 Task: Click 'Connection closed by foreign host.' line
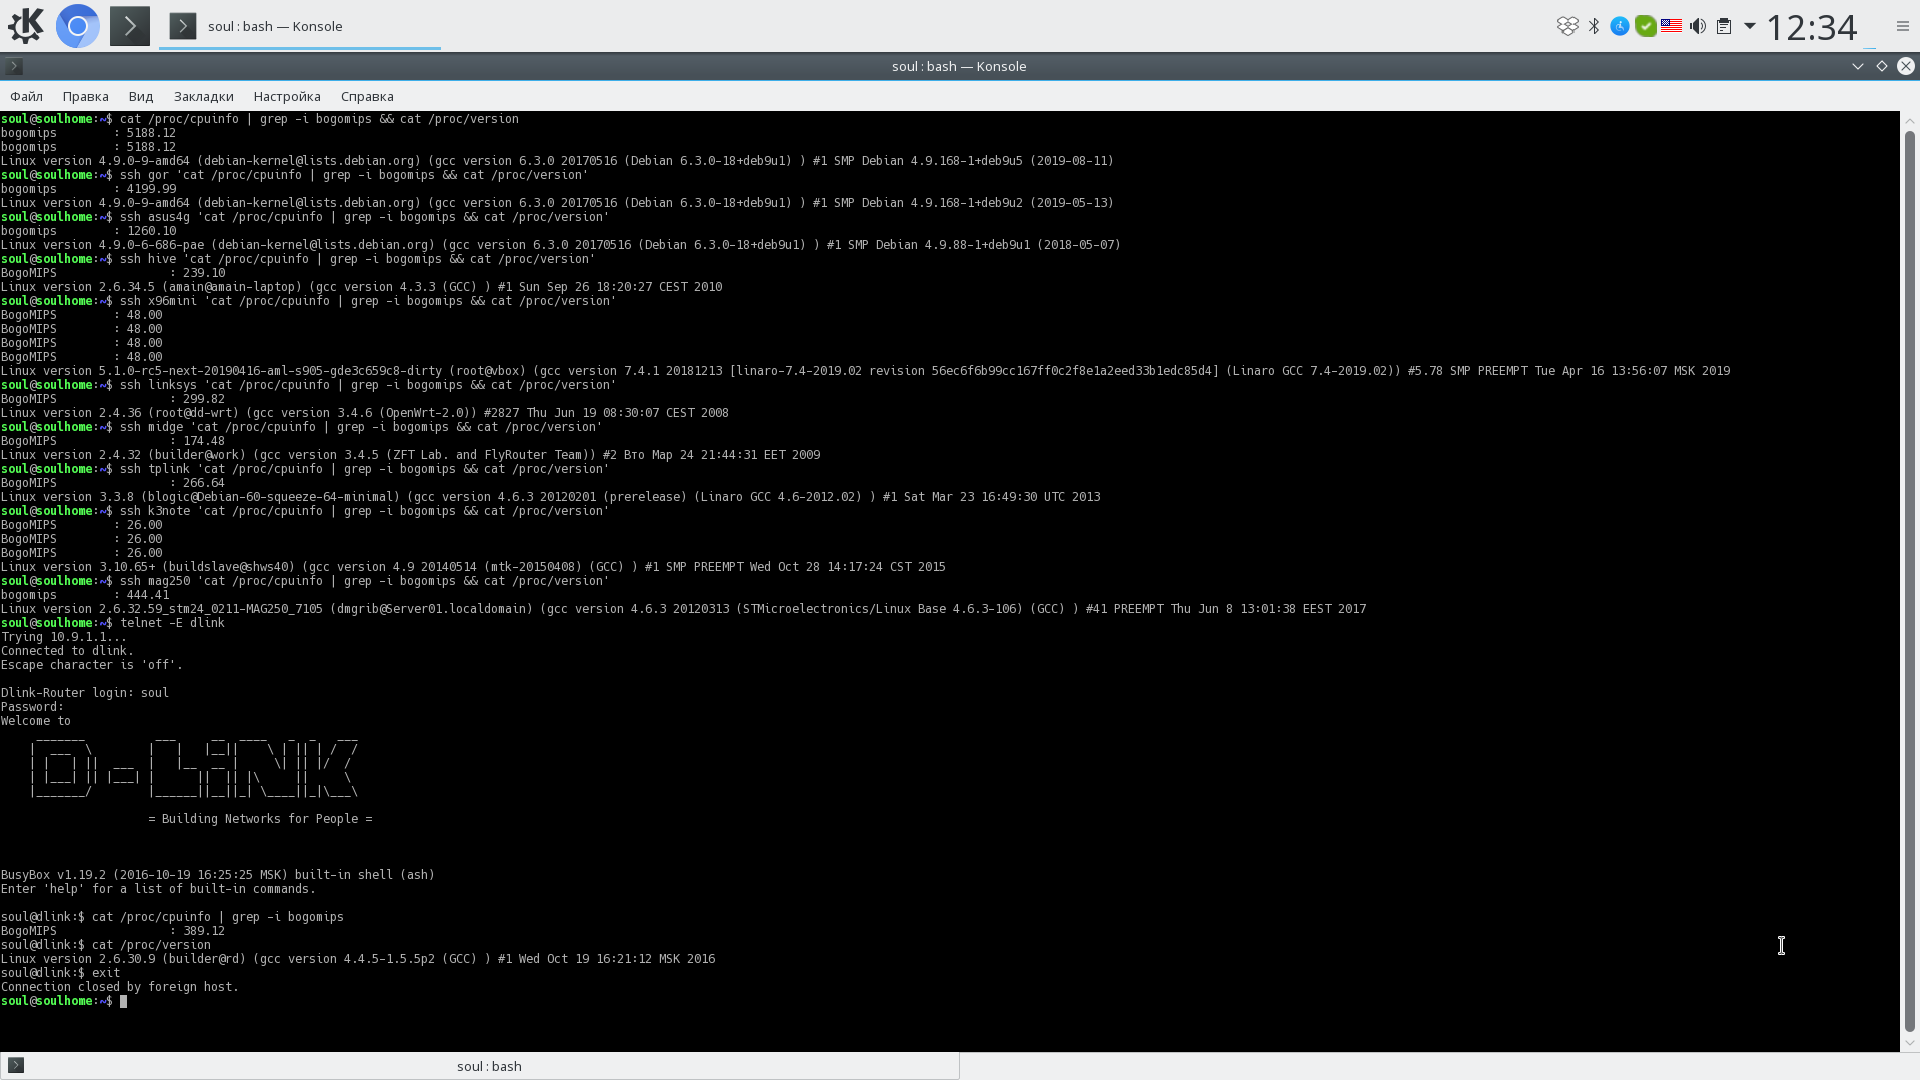point(120,987)
